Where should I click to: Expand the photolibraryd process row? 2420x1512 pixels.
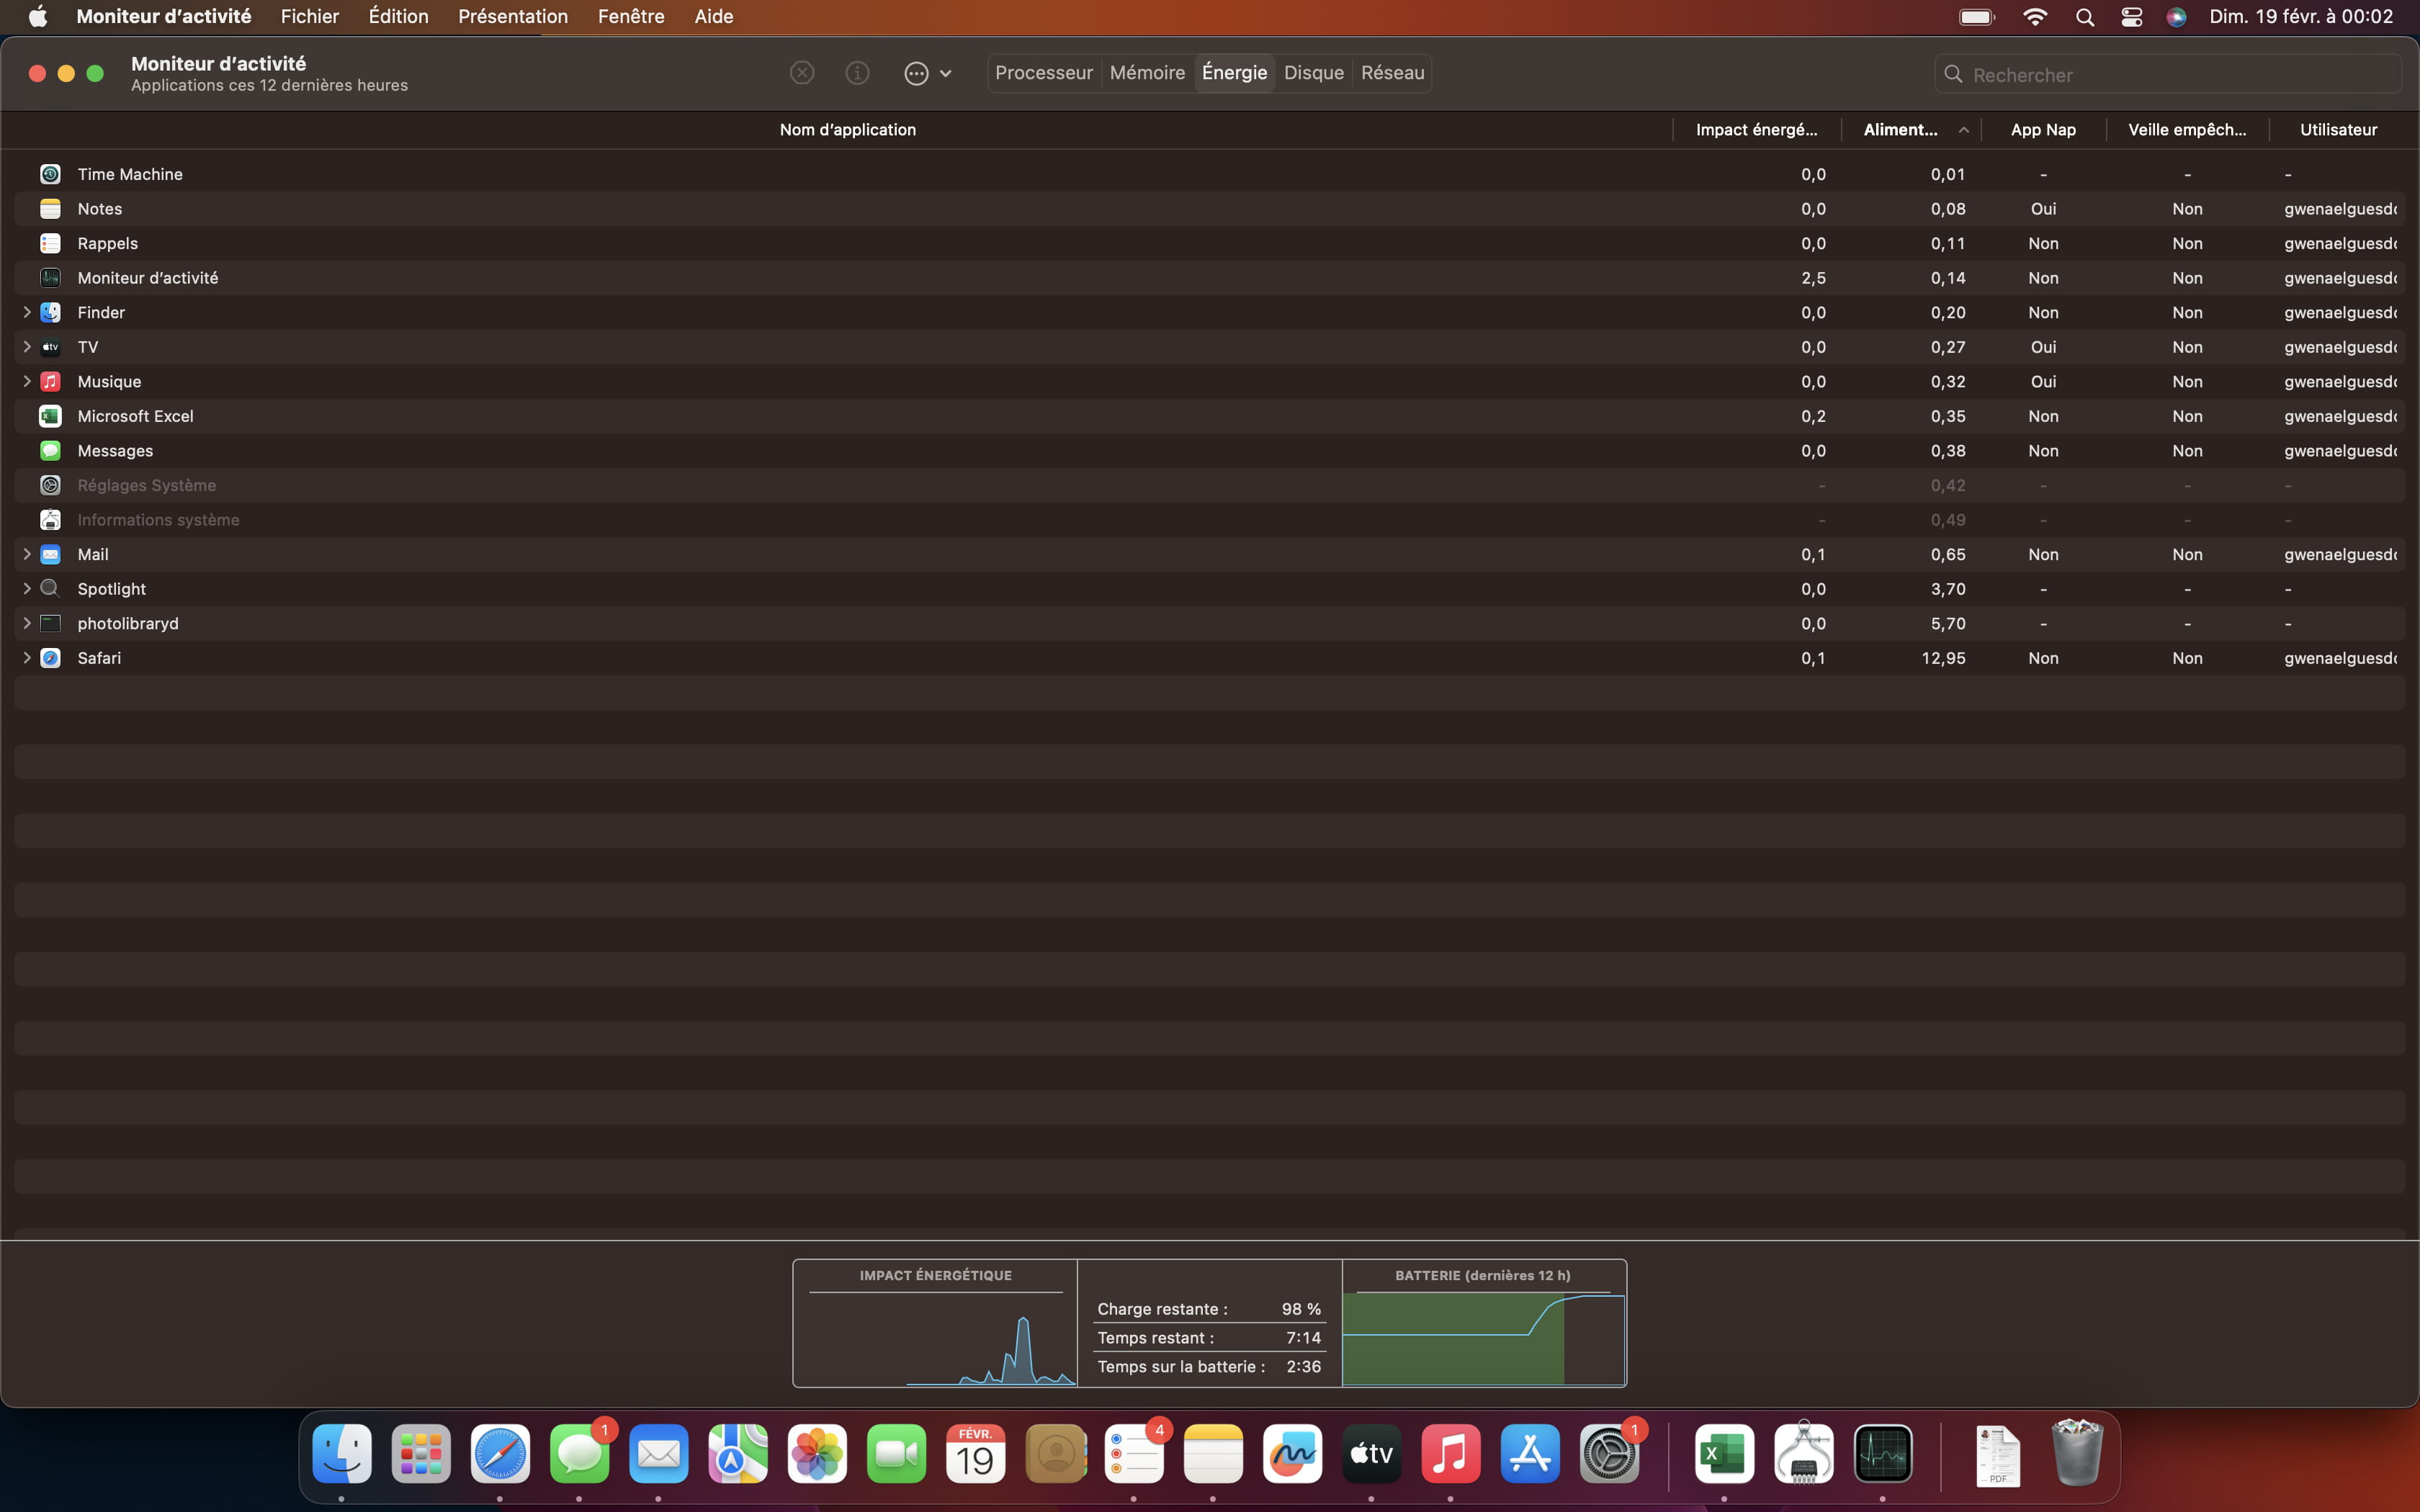pyautogui.click(x=27, y=623)
